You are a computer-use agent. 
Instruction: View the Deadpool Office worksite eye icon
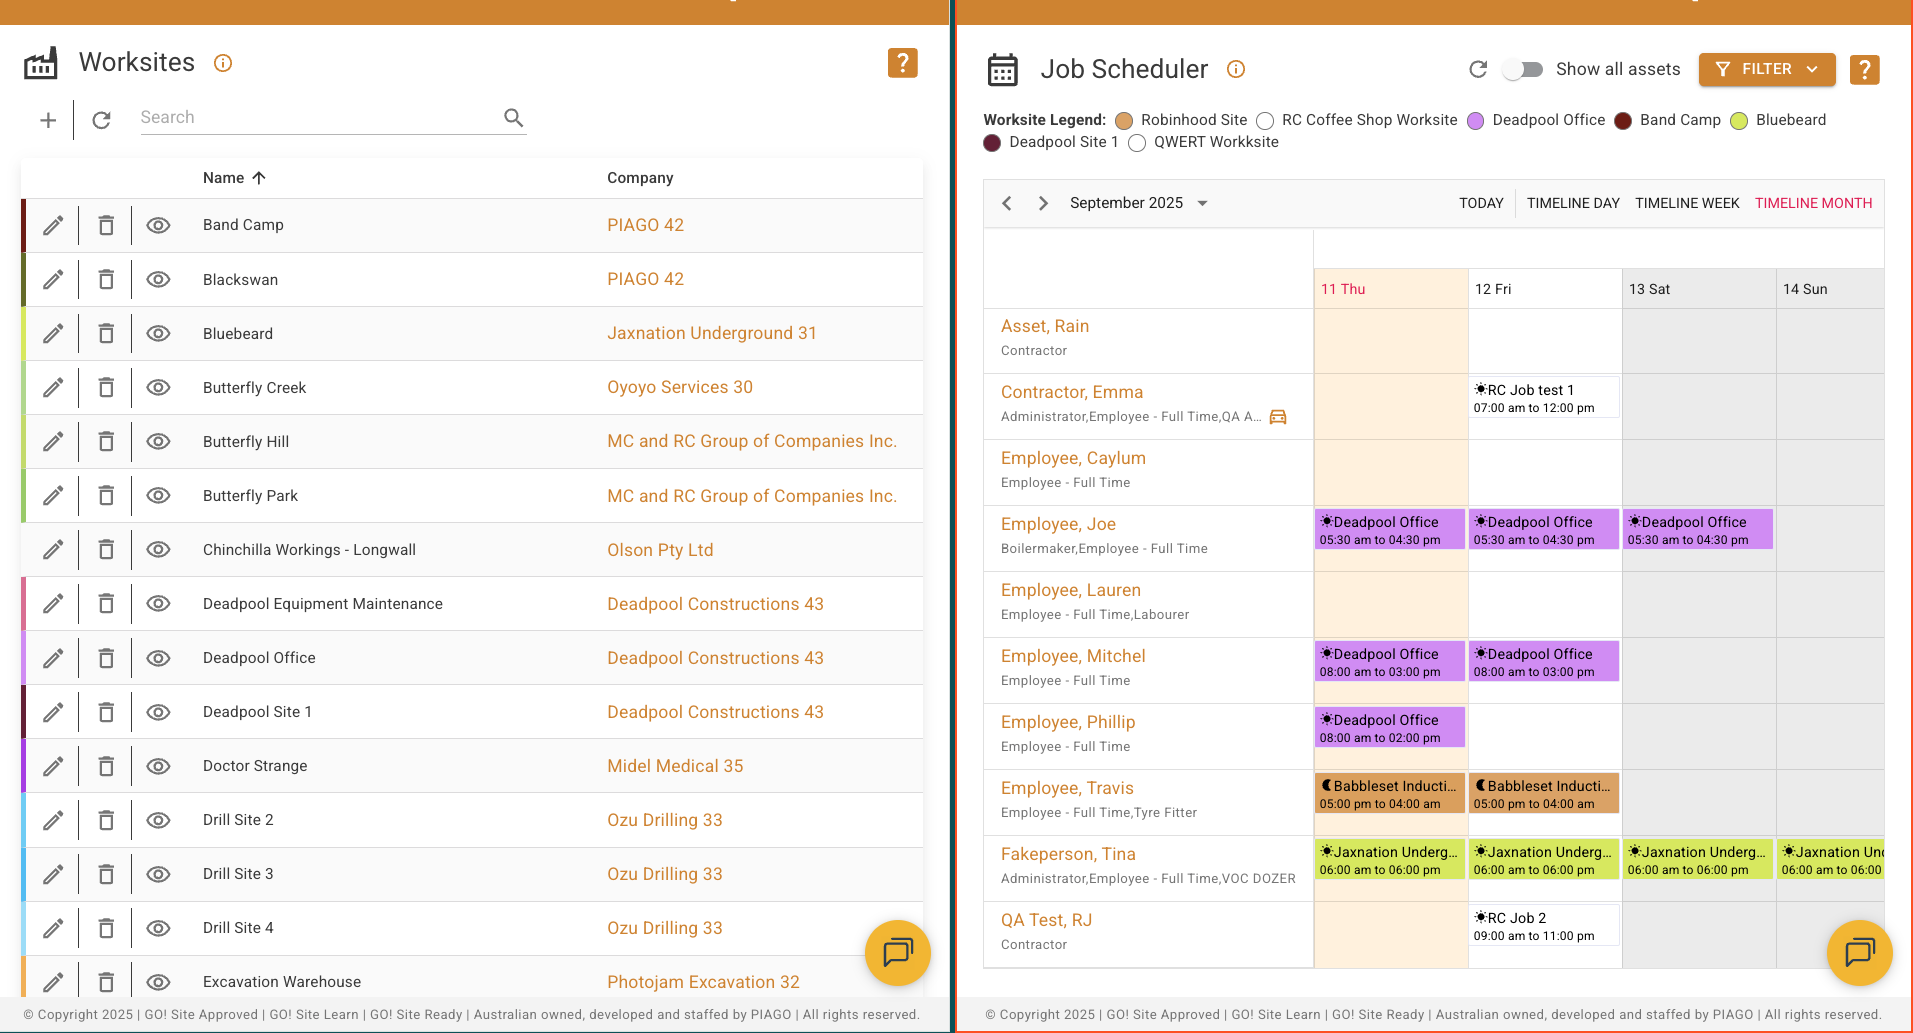coord(158,658)
